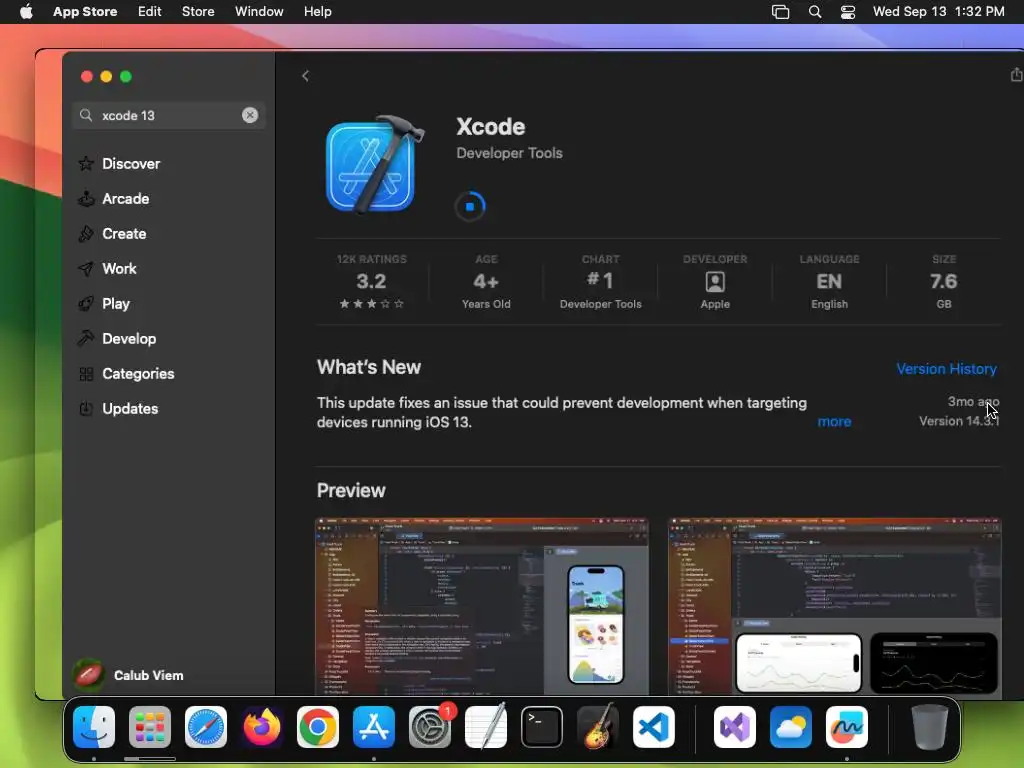Go back with the back chevron
This screenshot has width=1024, height=768.
click(x=305, y=76)
